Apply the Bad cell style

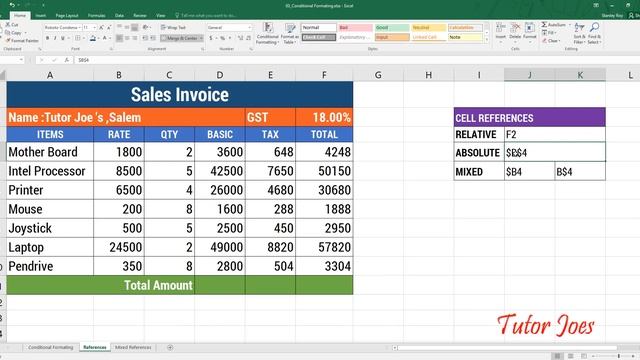click(x=355, y=27)
